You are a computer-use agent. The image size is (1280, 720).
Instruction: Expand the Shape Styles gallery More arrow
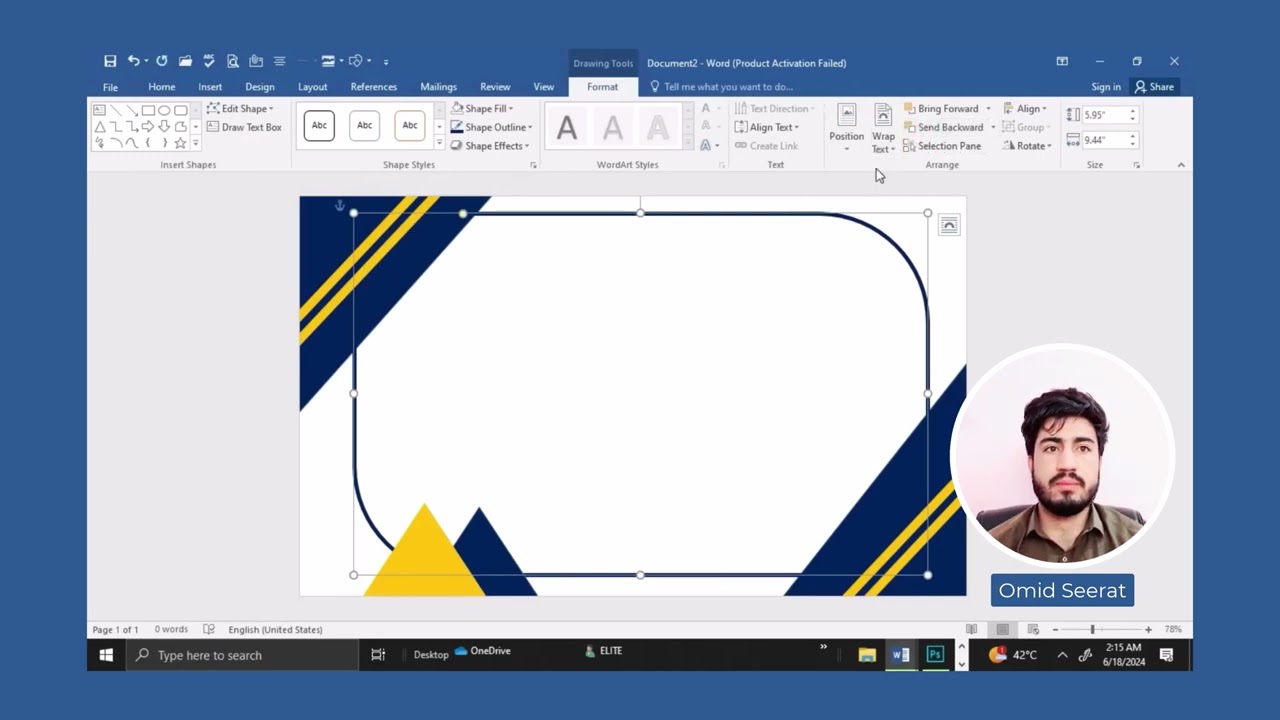(x=438, y=144)
